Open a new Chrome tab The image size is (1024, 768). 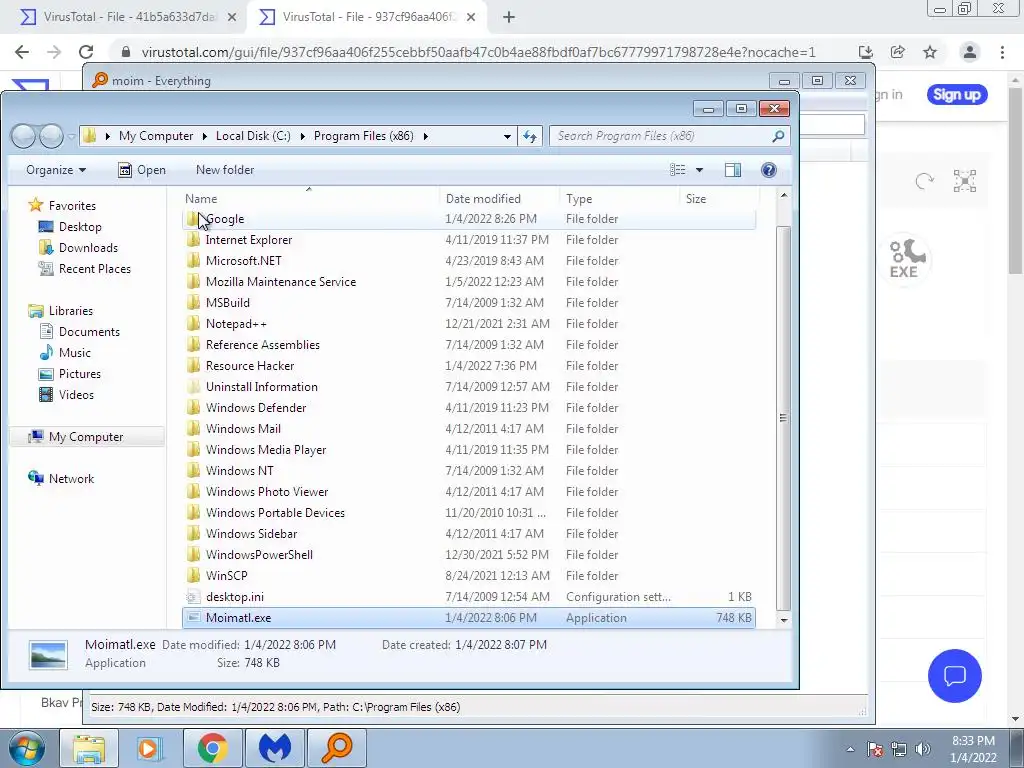click(509, 17)
